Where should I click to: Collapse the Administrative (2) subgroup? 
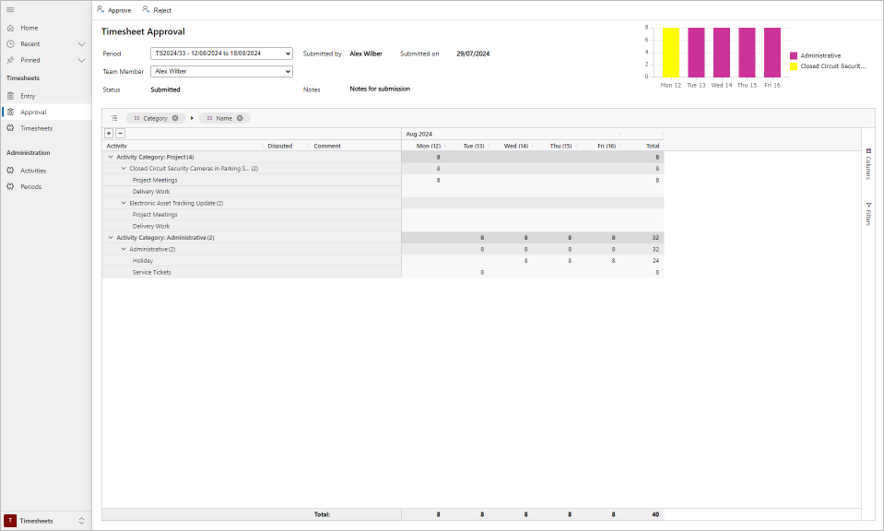[x=123, y=249]
